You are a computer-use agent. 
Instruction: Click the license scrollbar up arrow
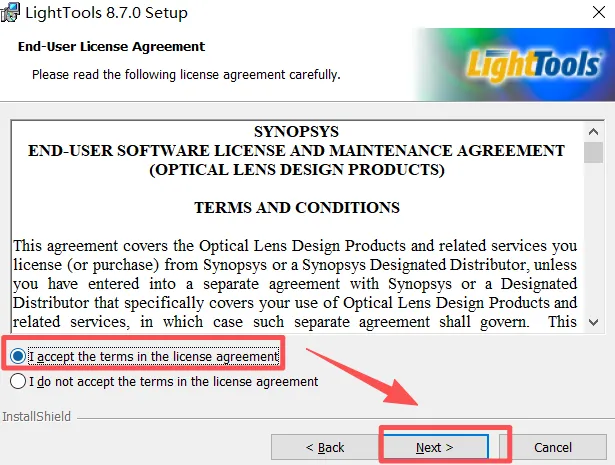593,132
